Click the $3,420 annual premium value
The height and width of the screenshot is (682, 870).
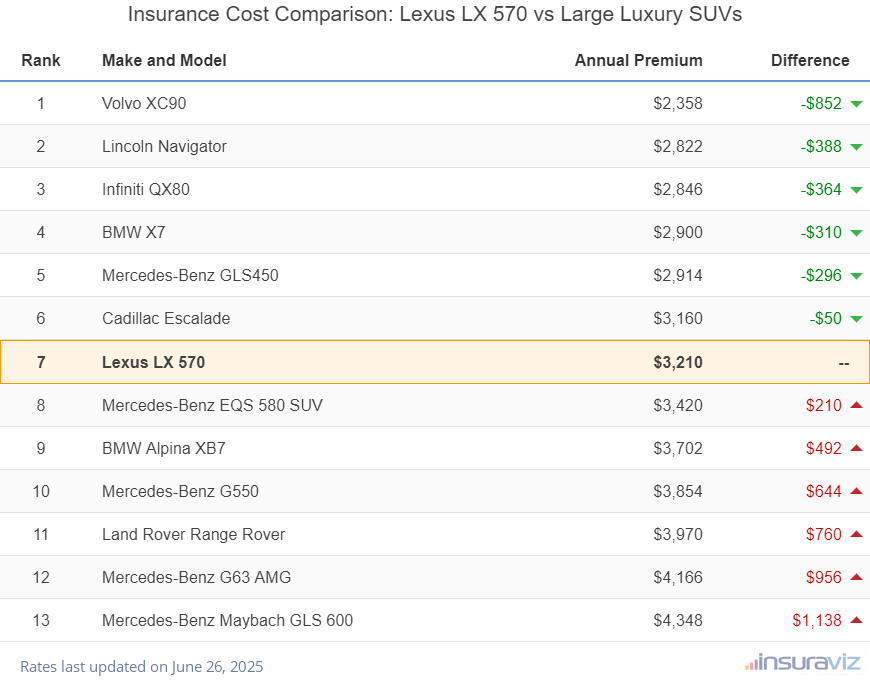click(678, 406)
